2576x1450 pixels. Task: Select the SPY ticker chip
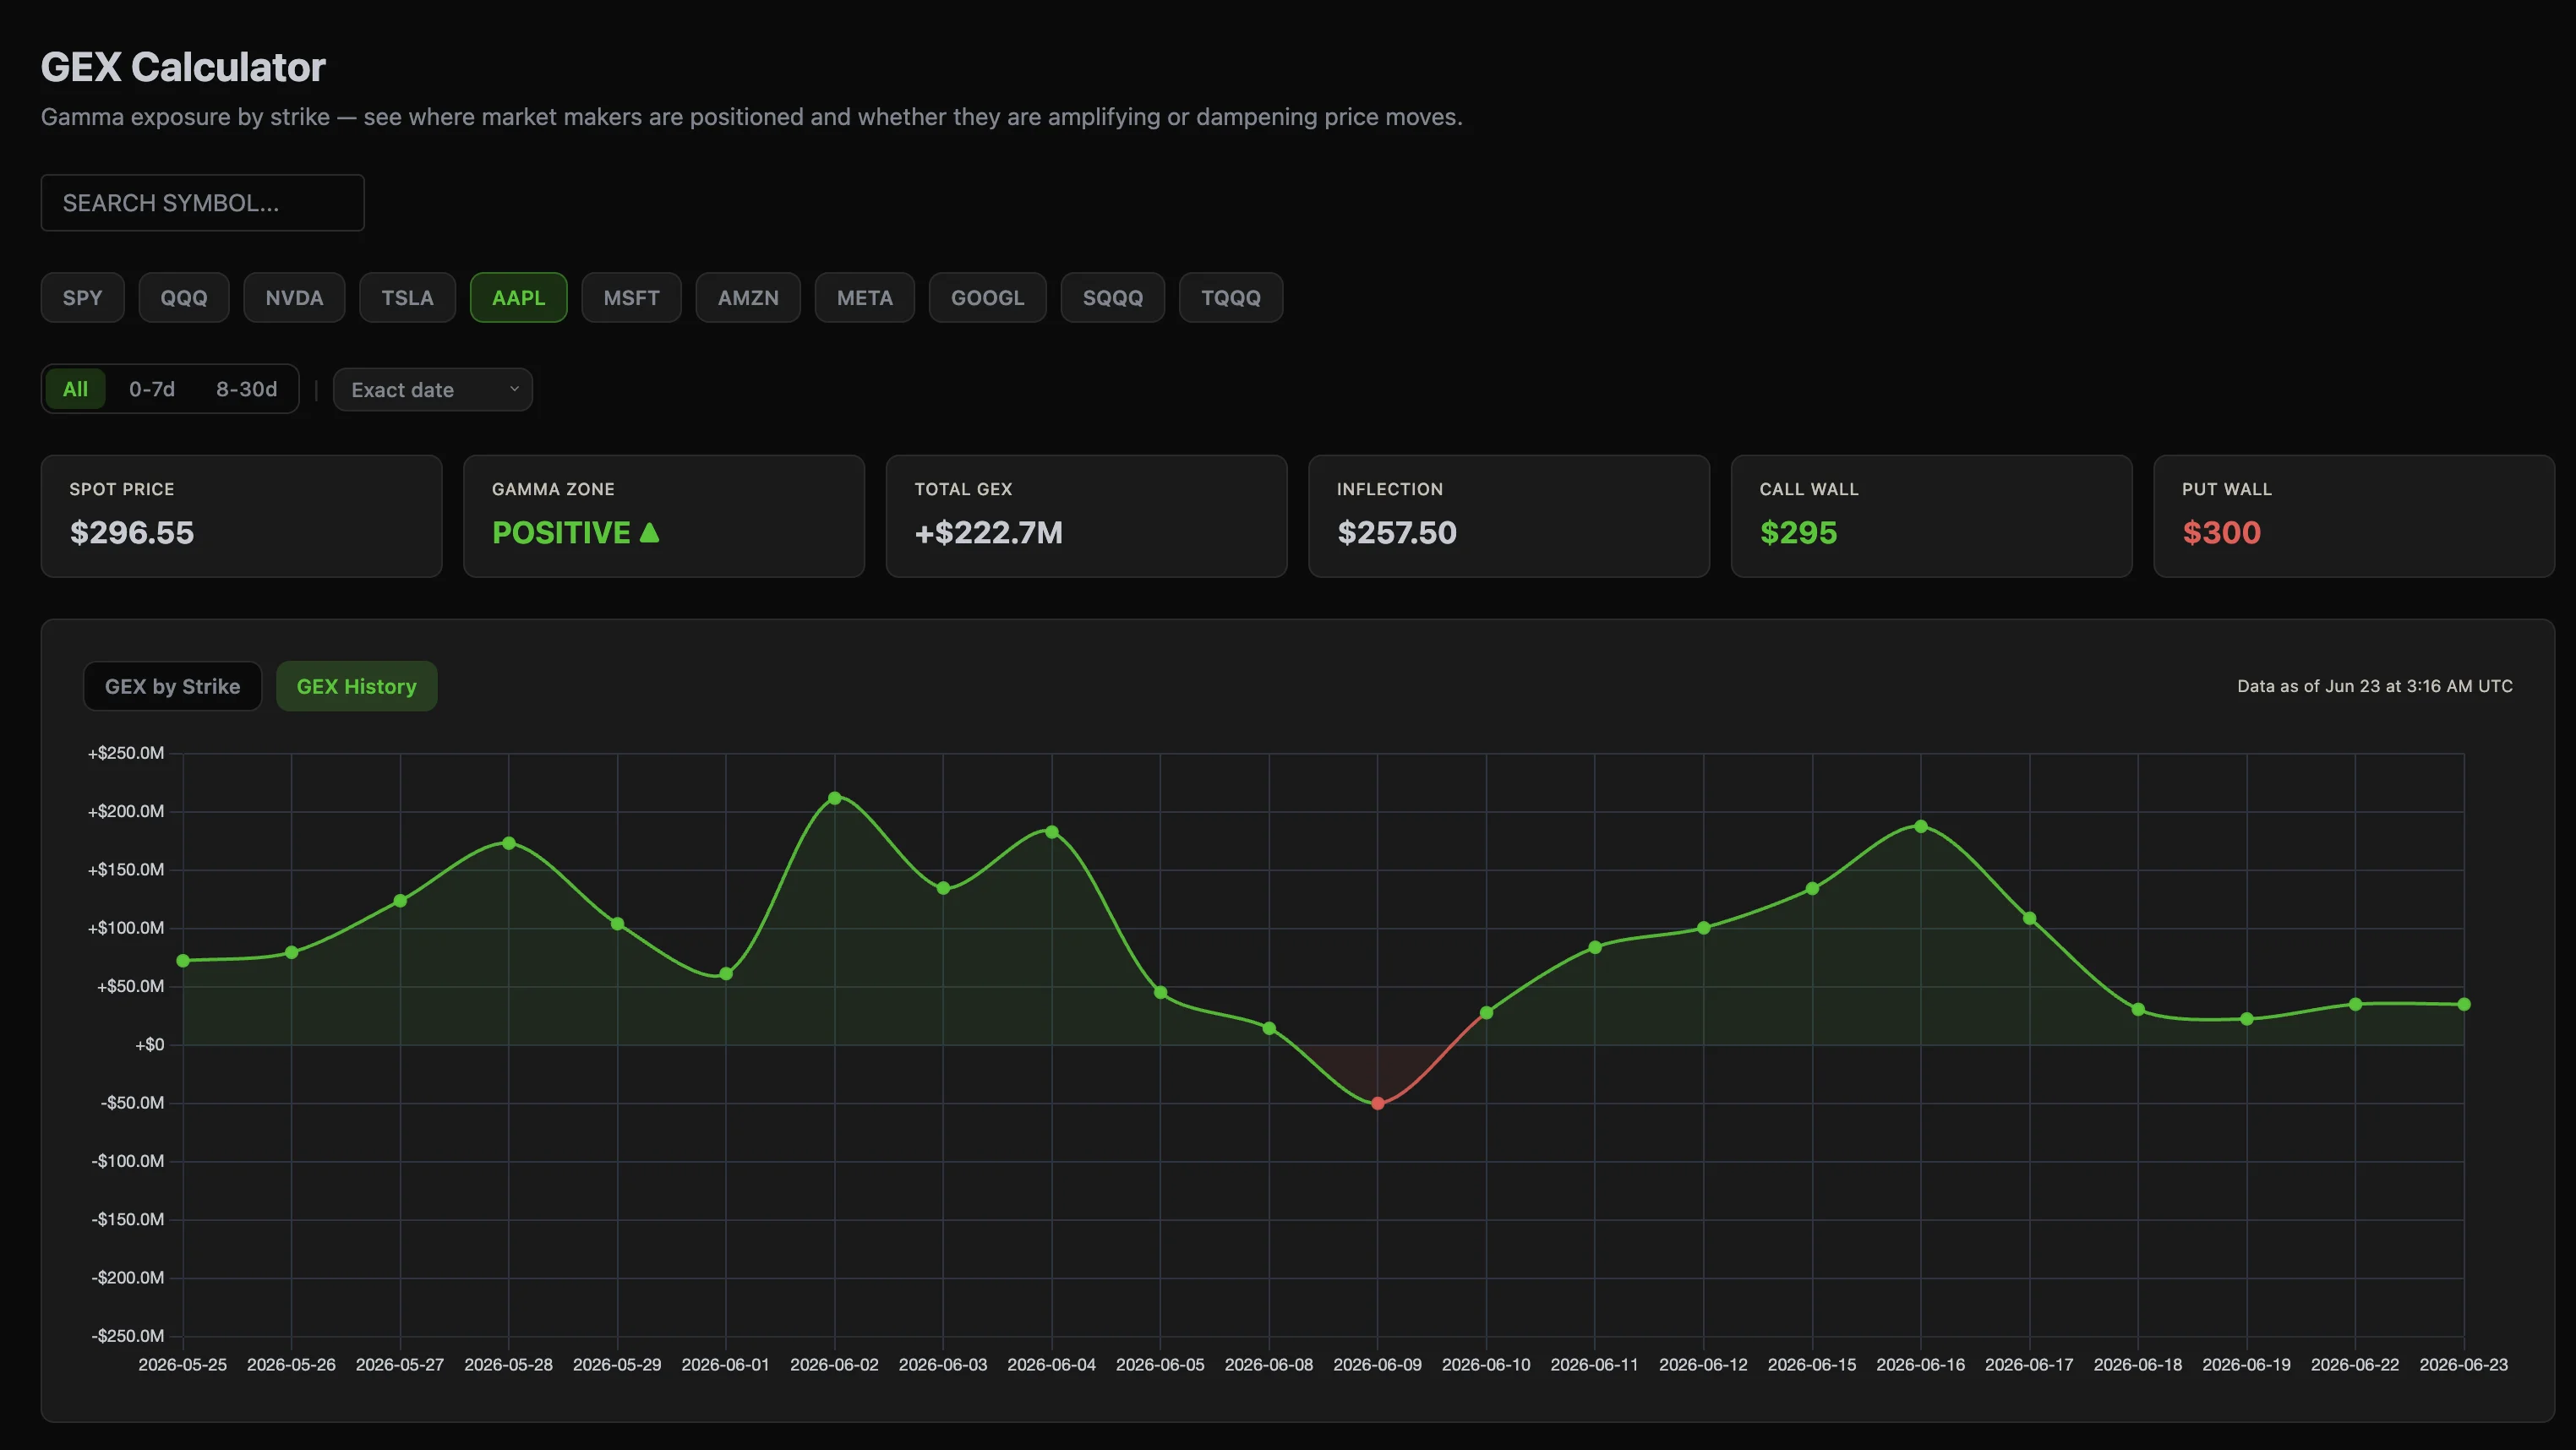82,298
